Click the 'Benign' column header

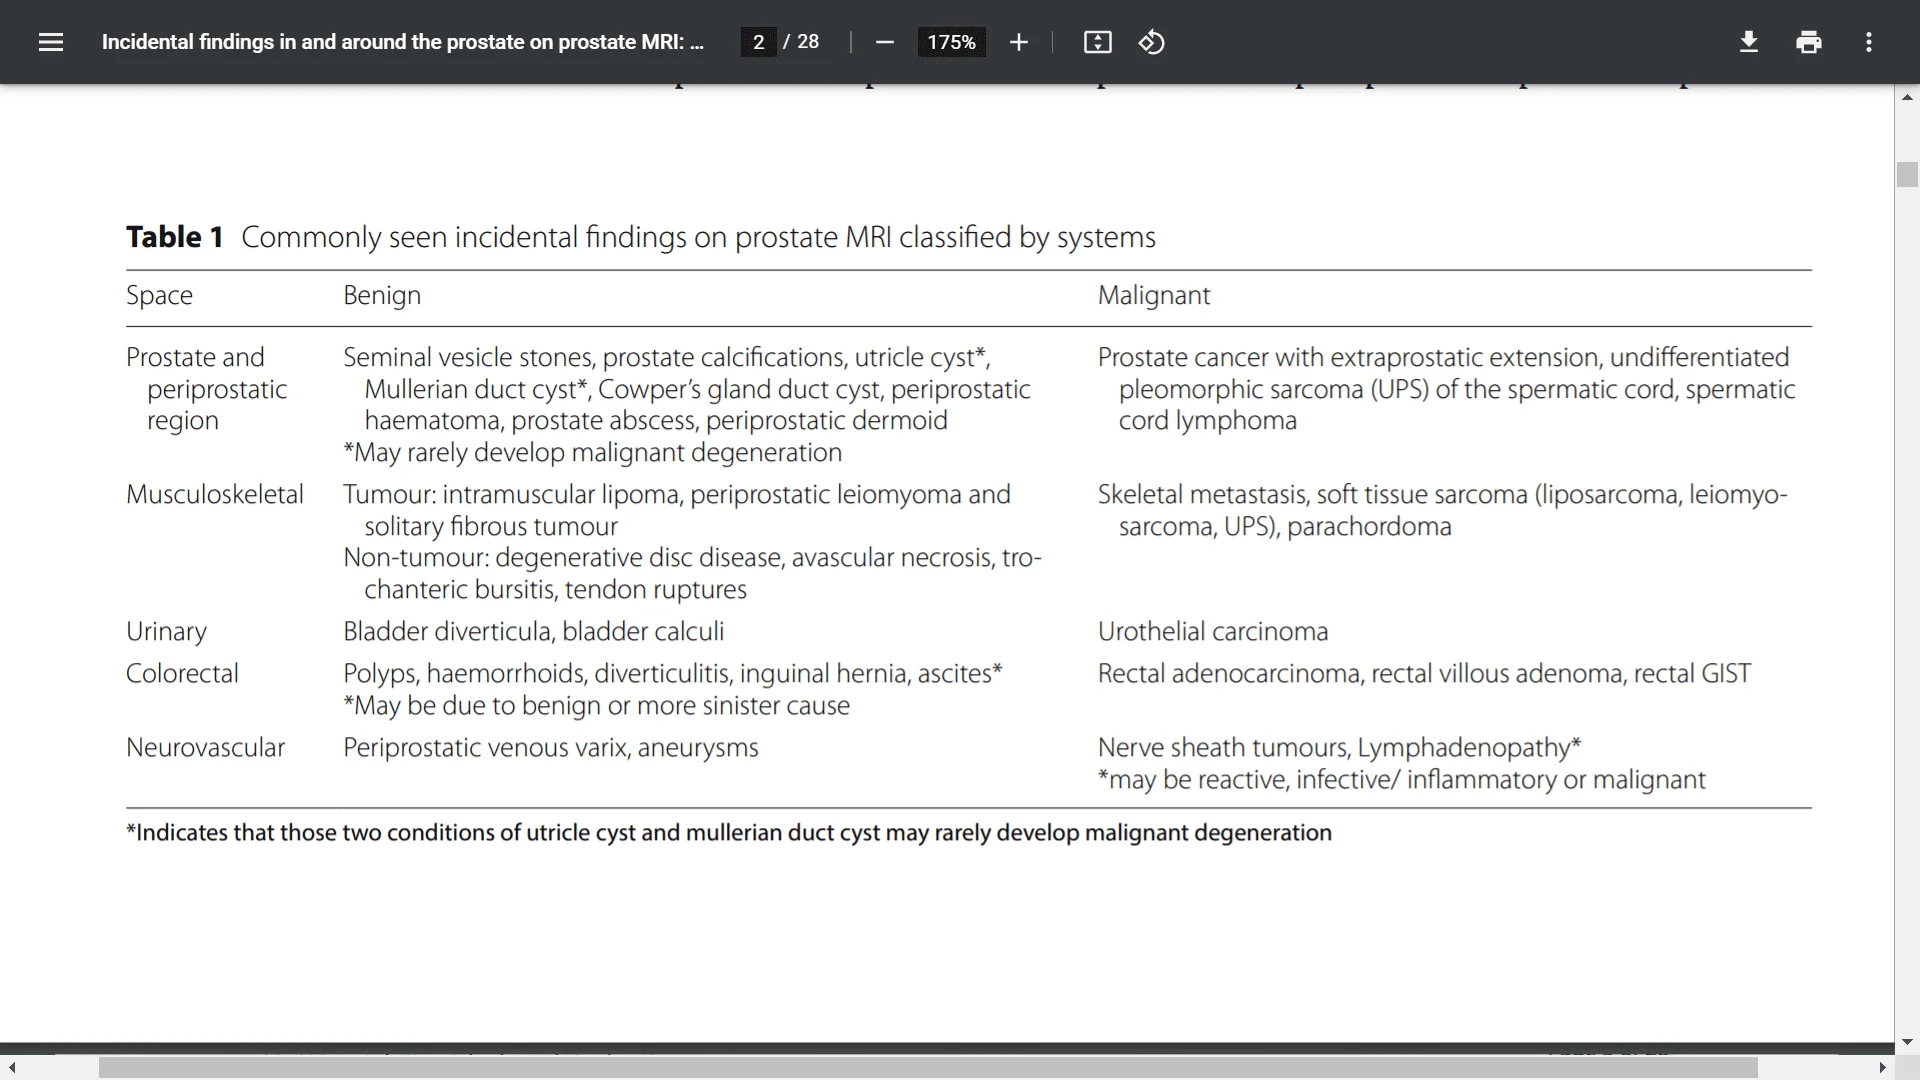(382, 295)
